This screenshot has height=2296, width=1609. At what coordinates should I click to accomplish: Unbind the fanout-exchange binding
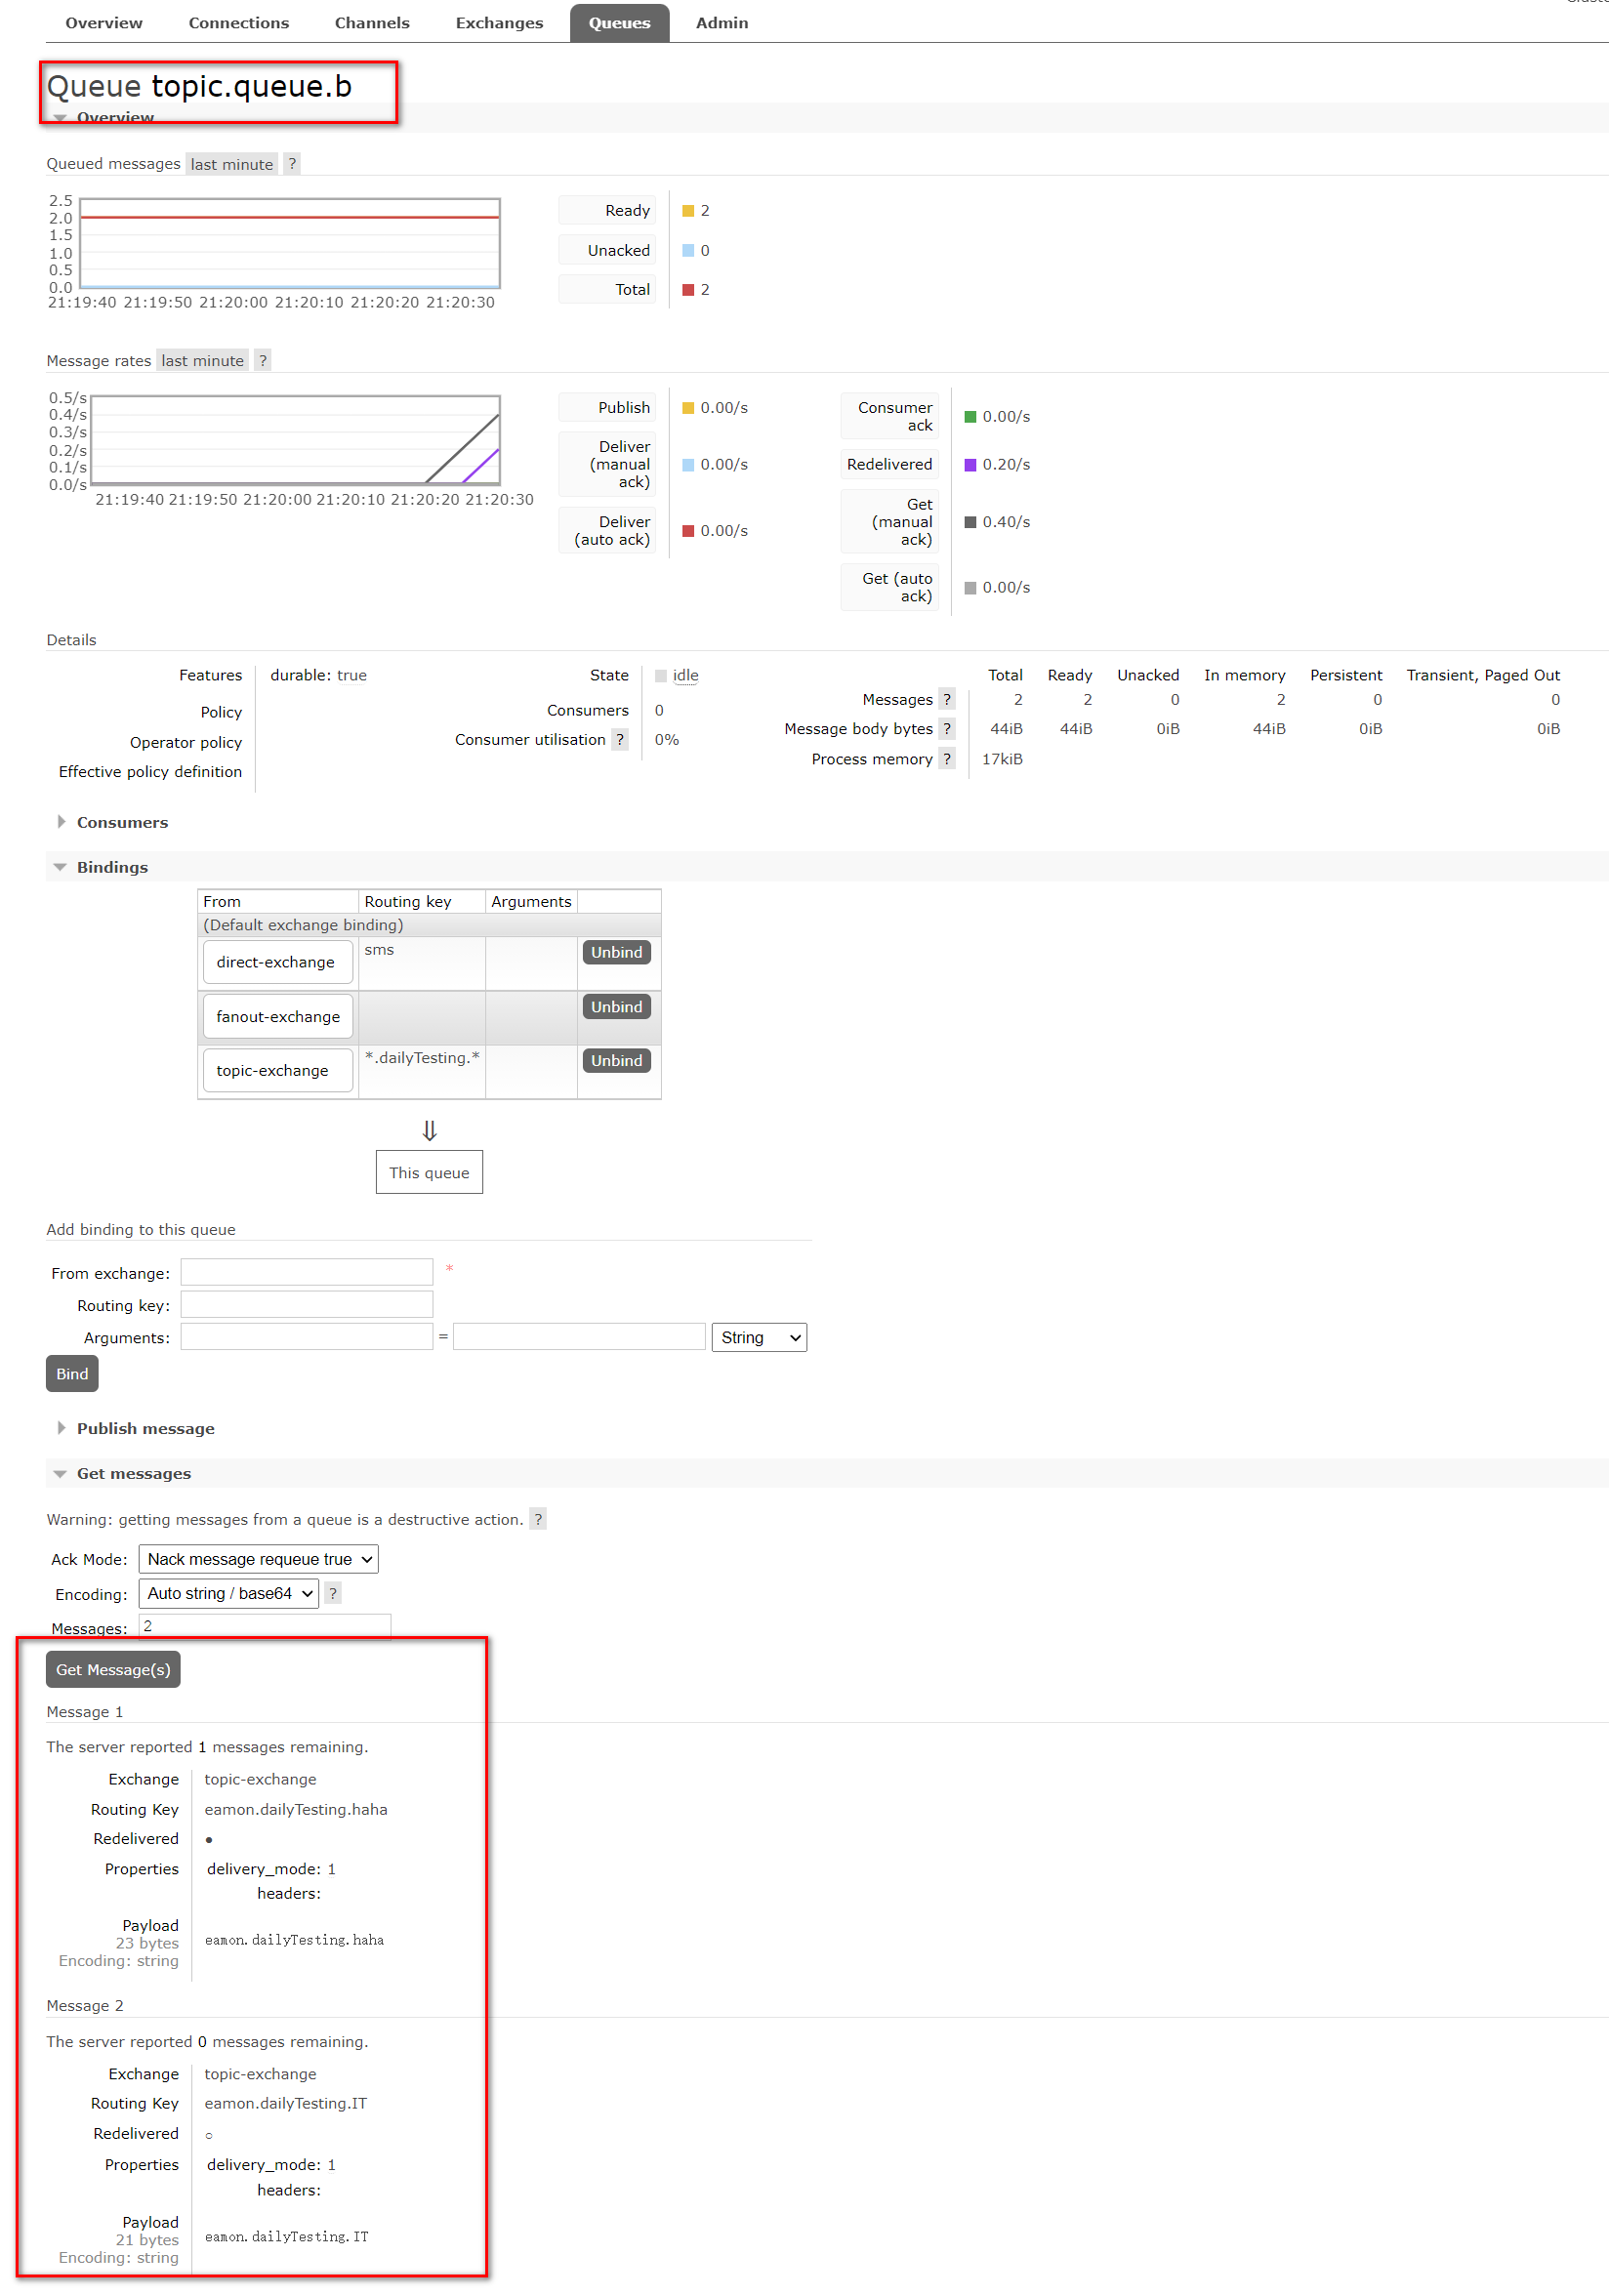pos(616,1007)
